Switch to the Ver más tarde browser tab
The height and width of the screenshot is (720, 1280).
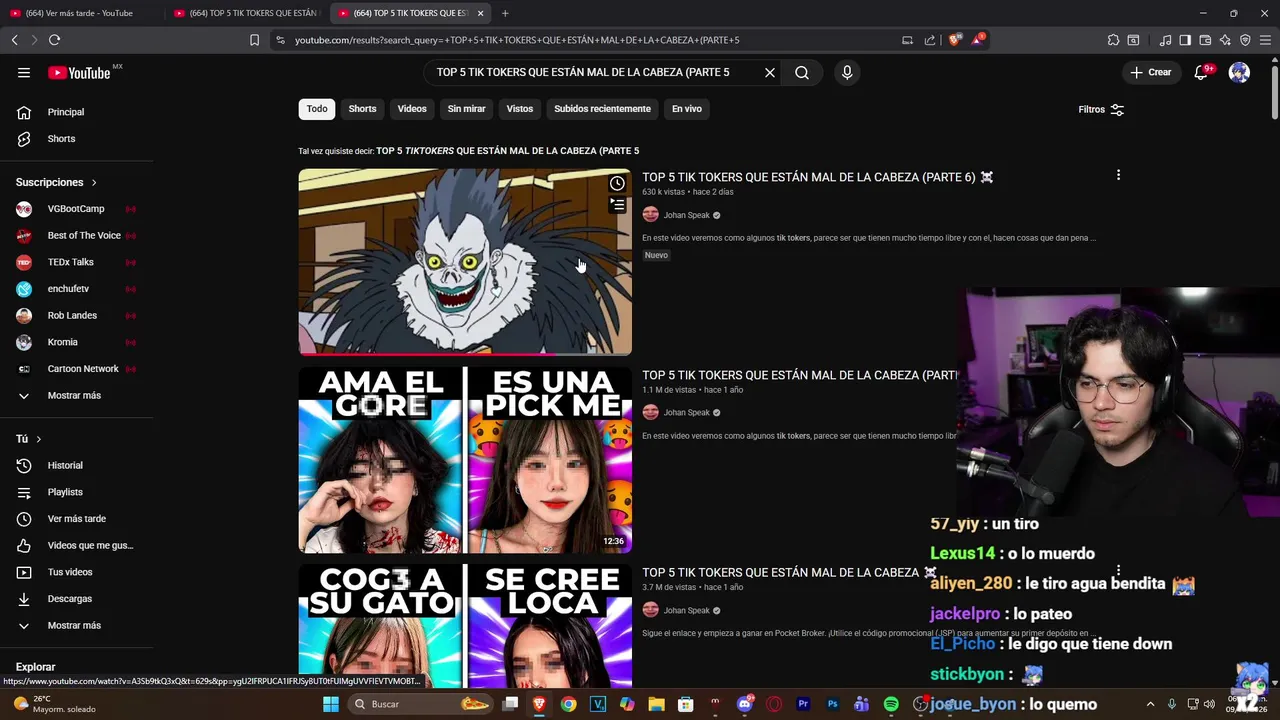pyautogui.click(x=80, y=13)
